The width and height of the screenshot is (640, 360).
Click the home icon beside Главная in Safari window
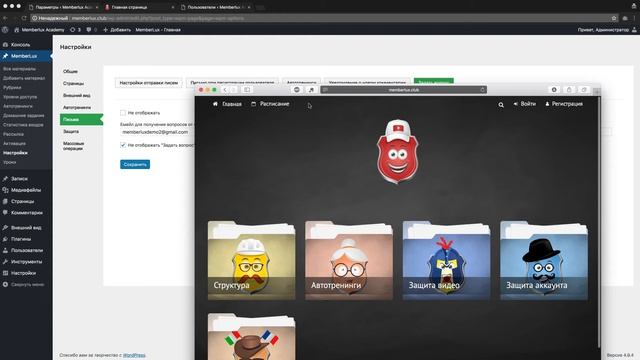pyautogui.click(x=215, y=104)
